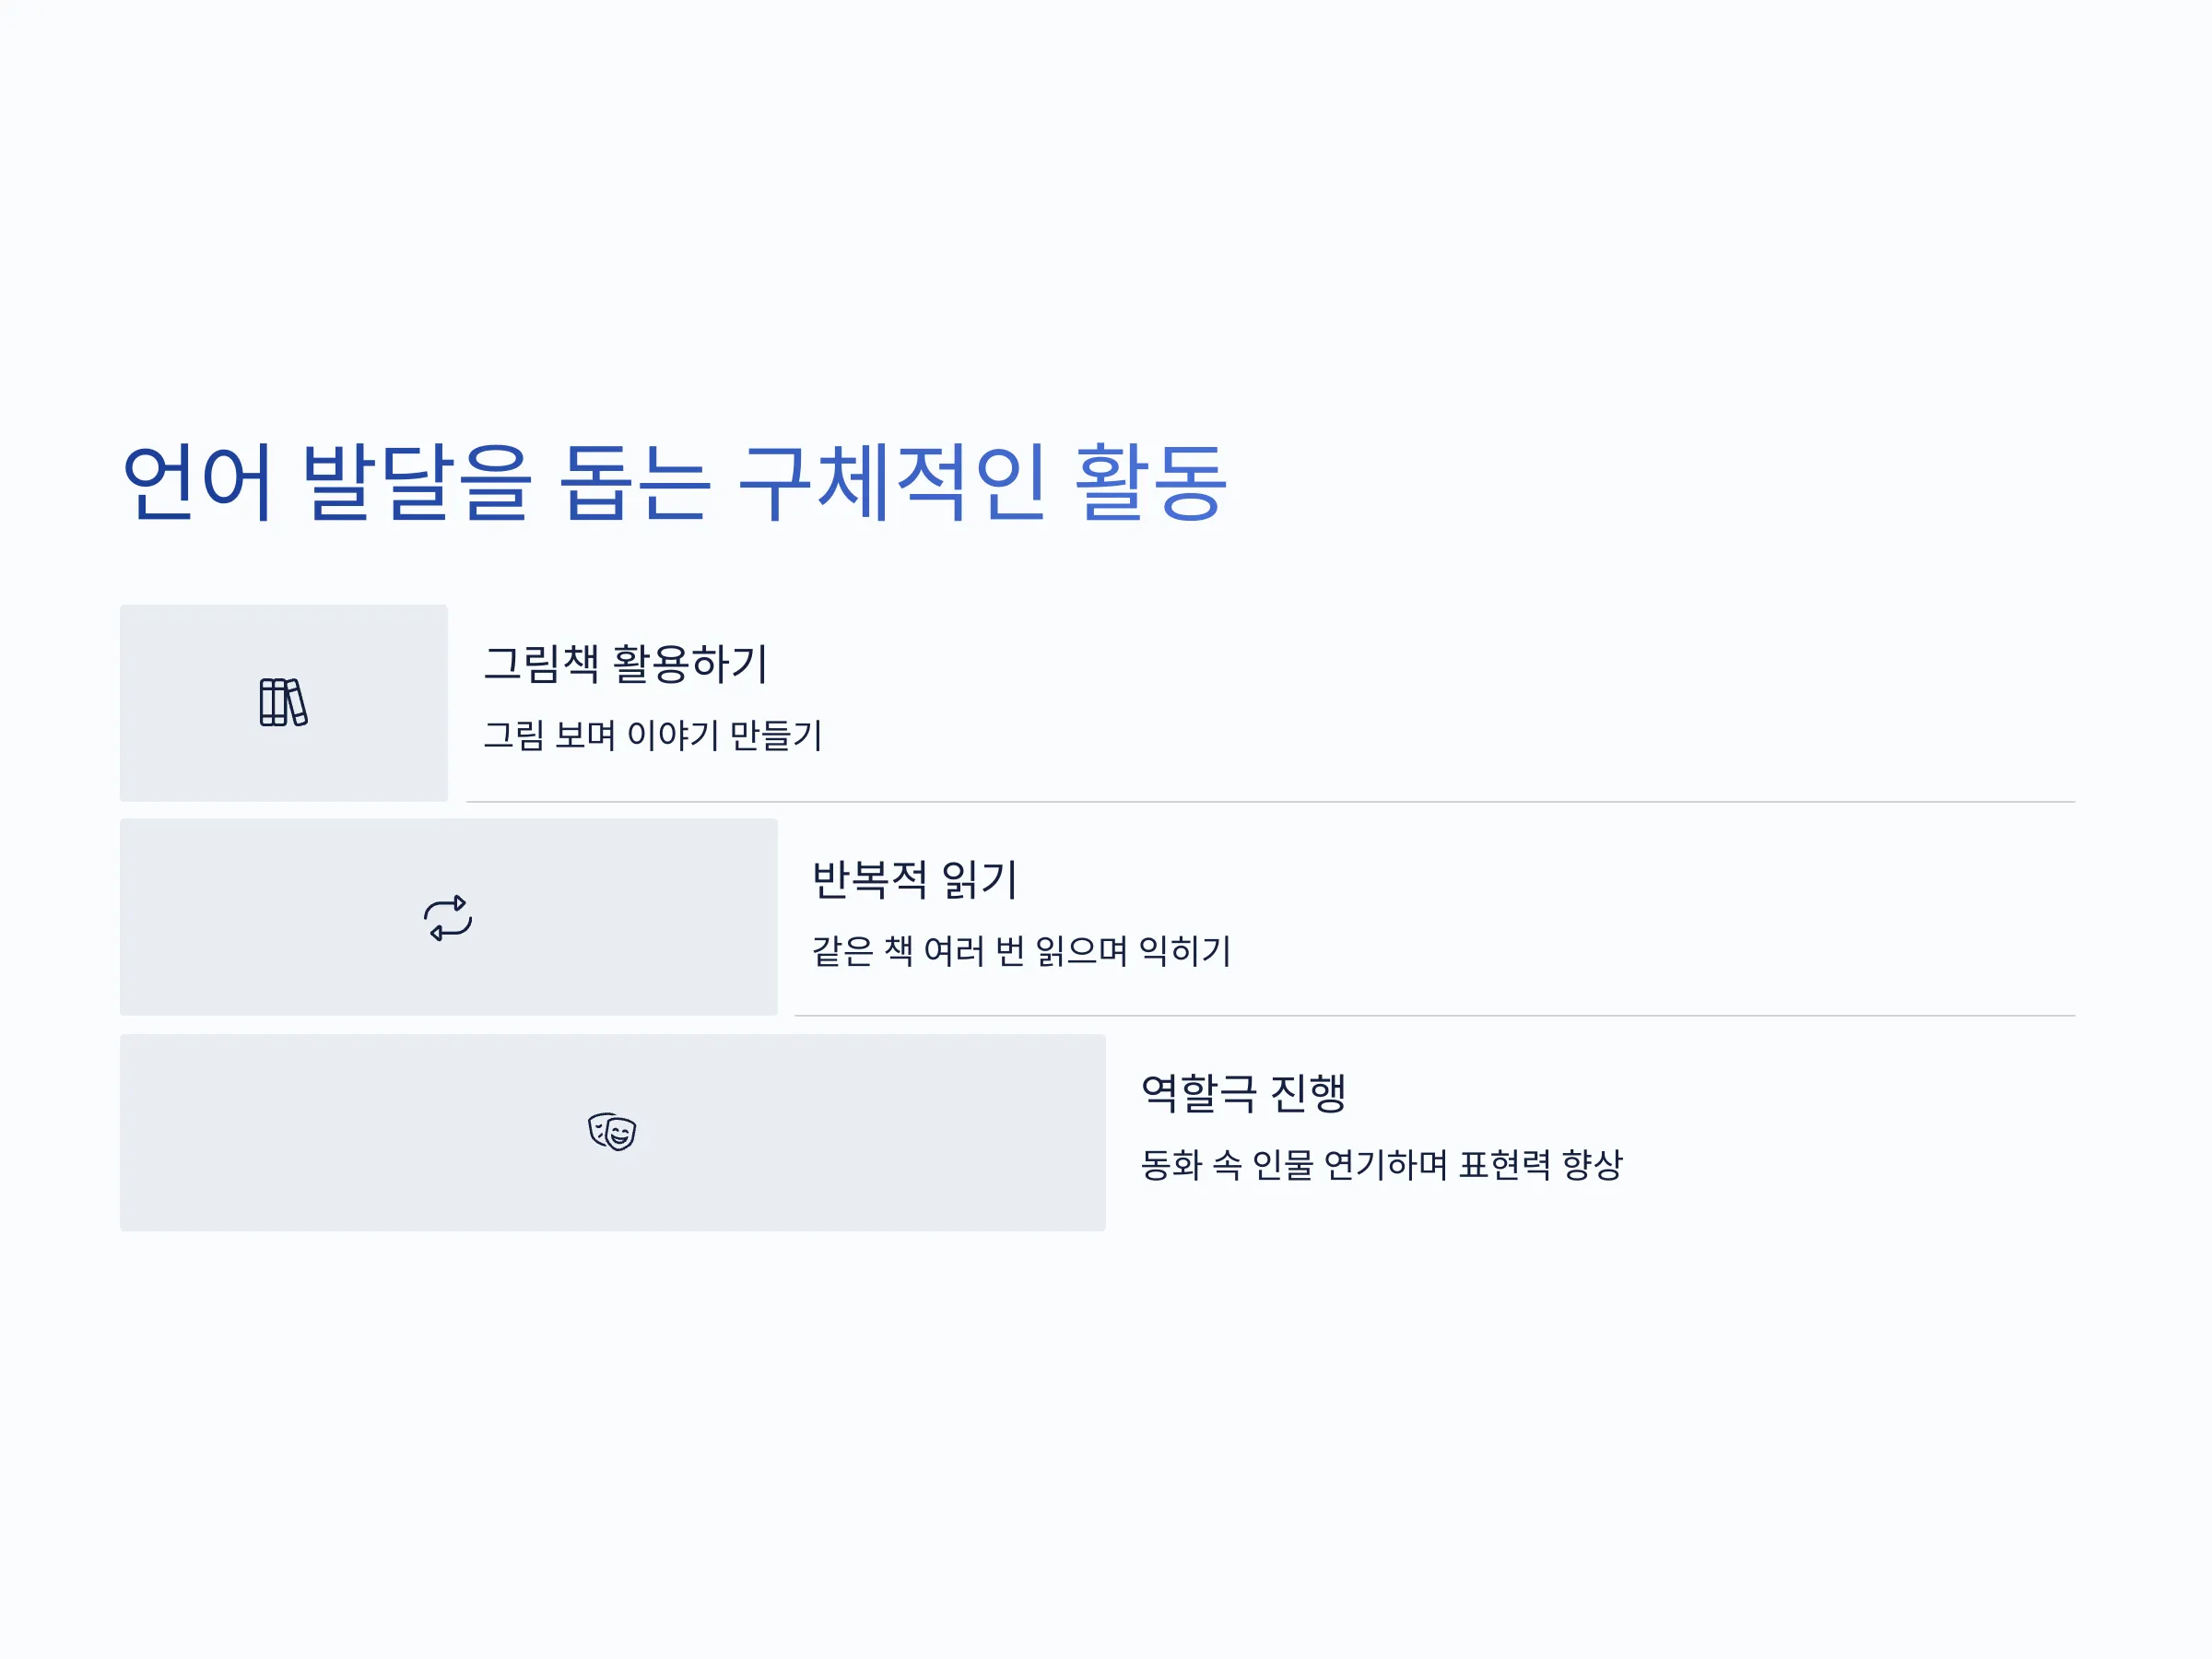
Task: Select the word 발달을 in the title
Action: (x=417, y=482)
